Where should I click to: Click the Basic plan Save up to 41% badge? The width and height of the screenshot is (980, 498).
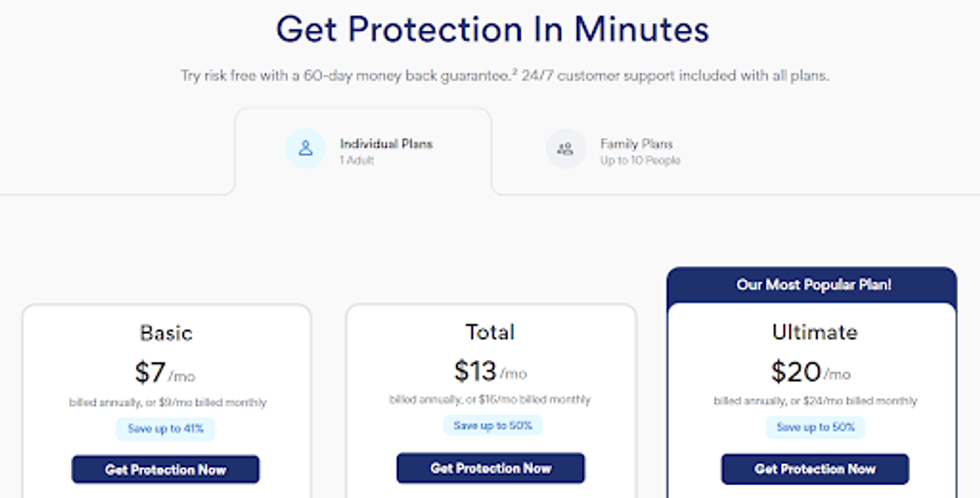[x=165, y=429]
